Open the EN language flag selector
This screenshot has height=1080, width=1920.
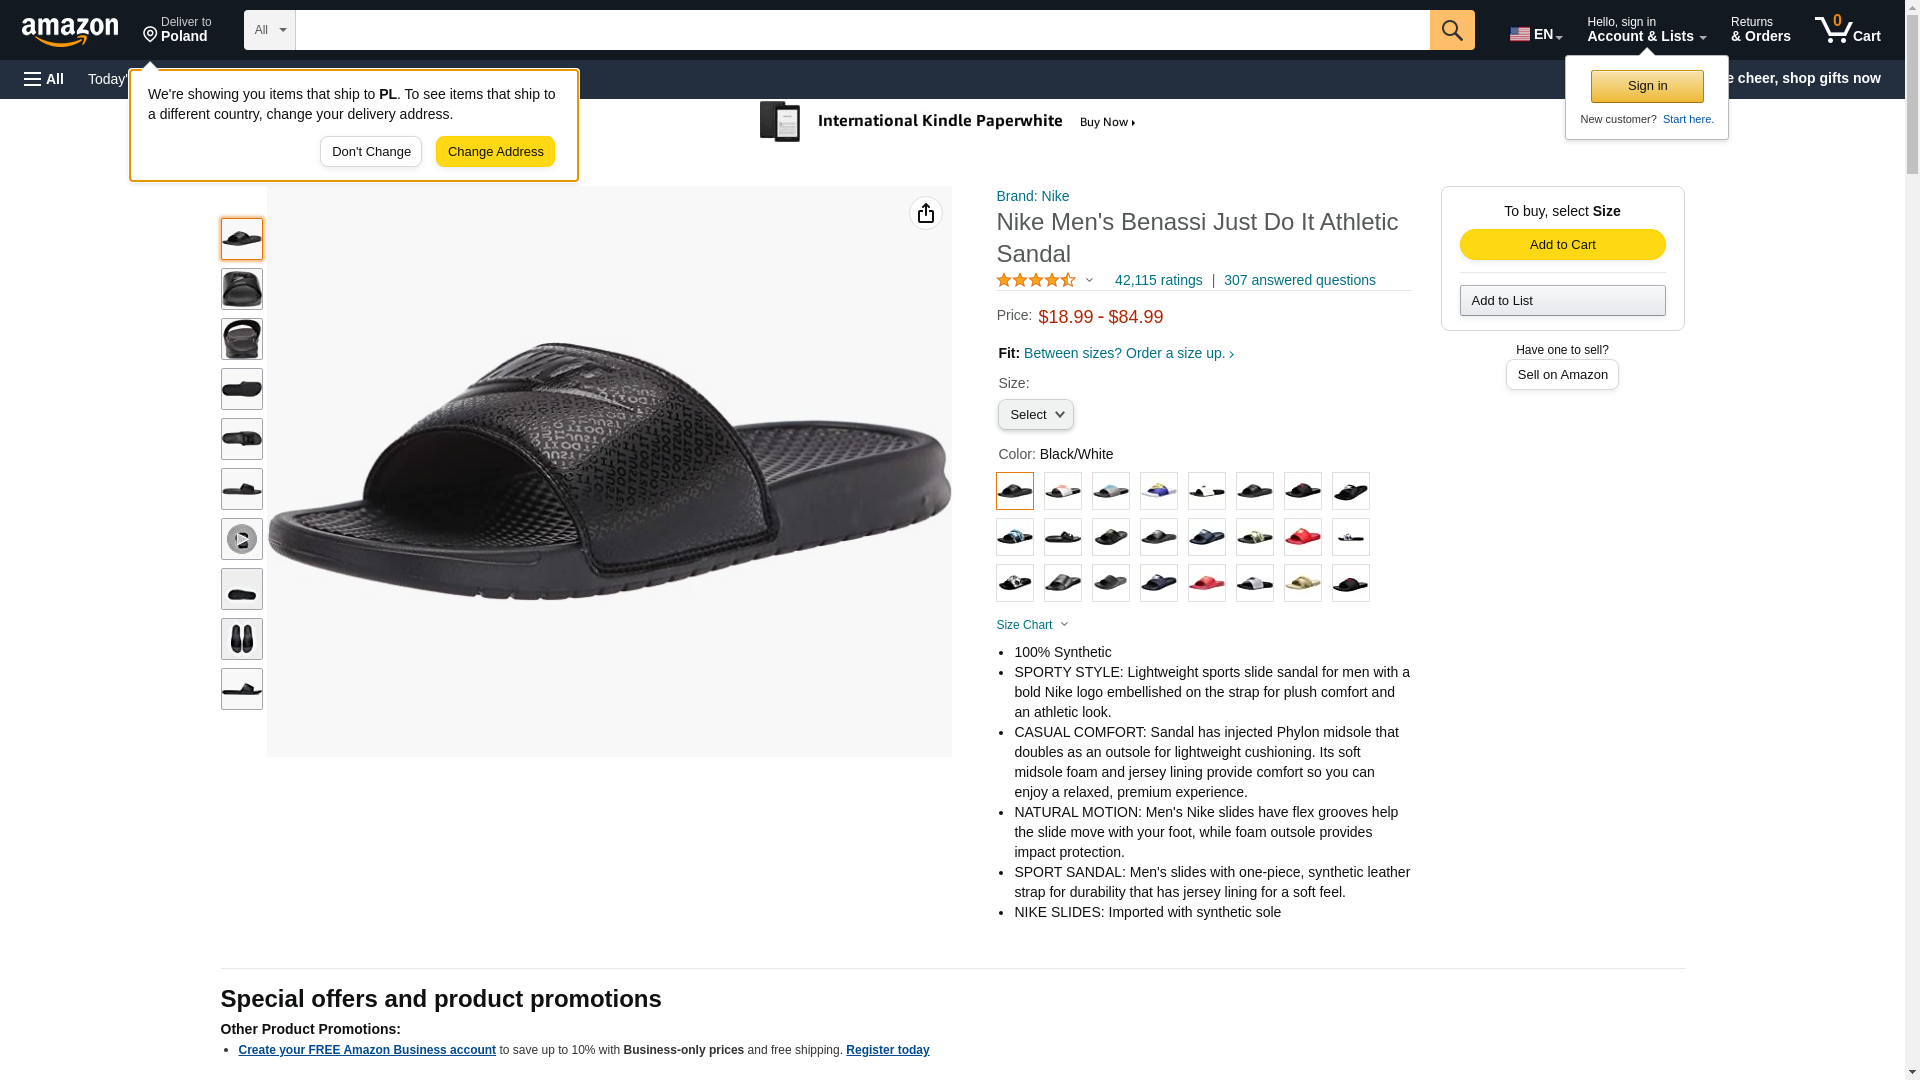[1535, 34]
